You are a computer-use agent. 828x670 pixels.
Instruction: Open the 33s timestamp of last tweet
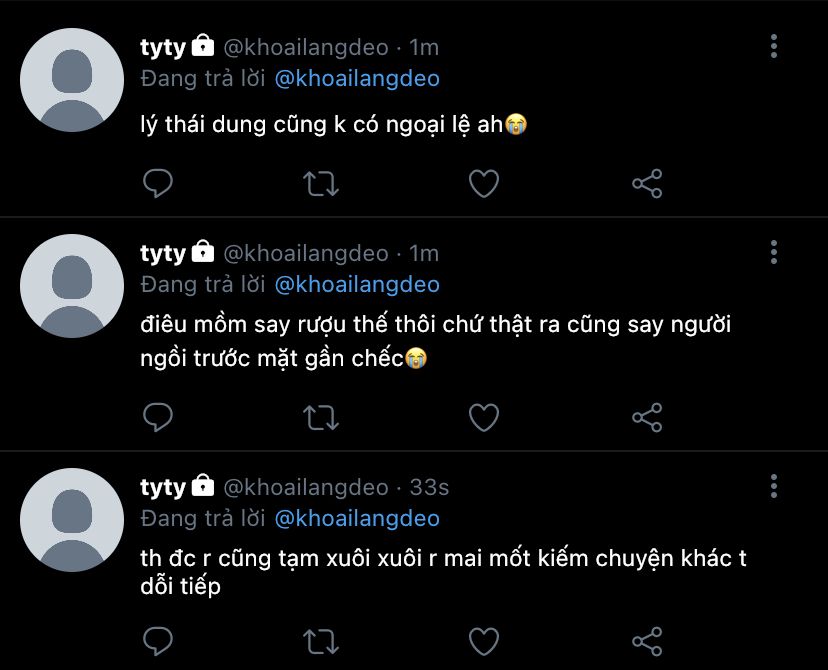(430, 488)
